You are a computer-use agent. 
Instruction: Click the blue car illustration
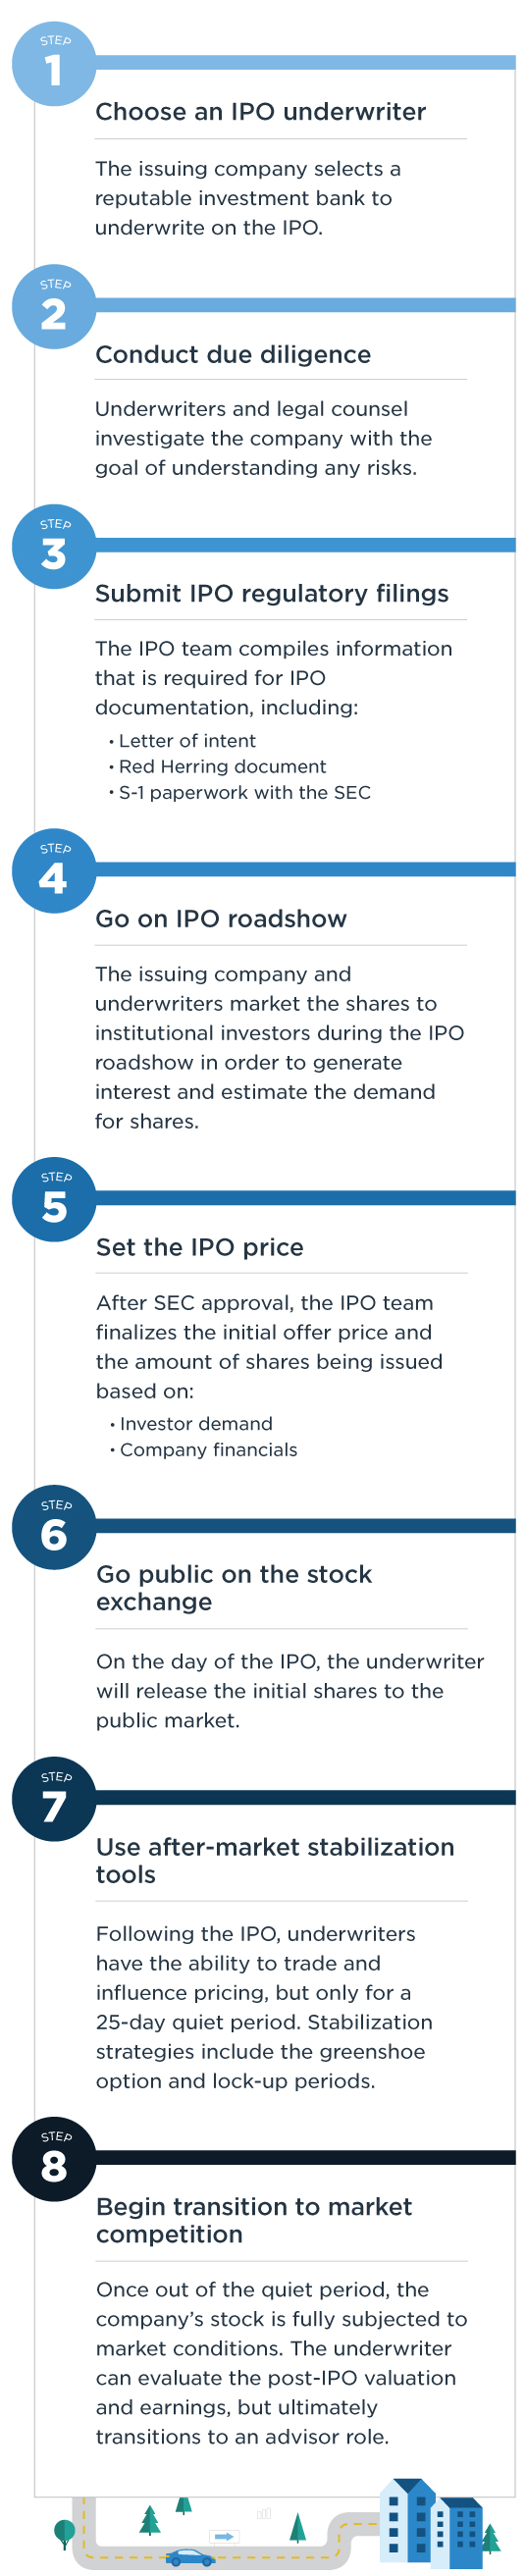coord(190,2558)
